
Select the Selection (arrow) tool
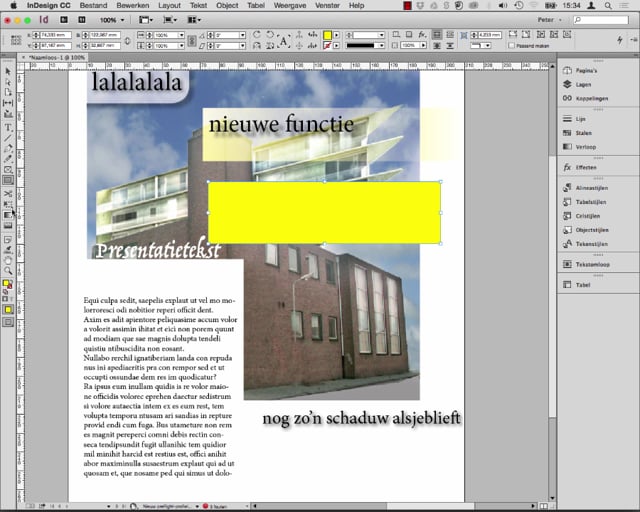tap(8, 71)
